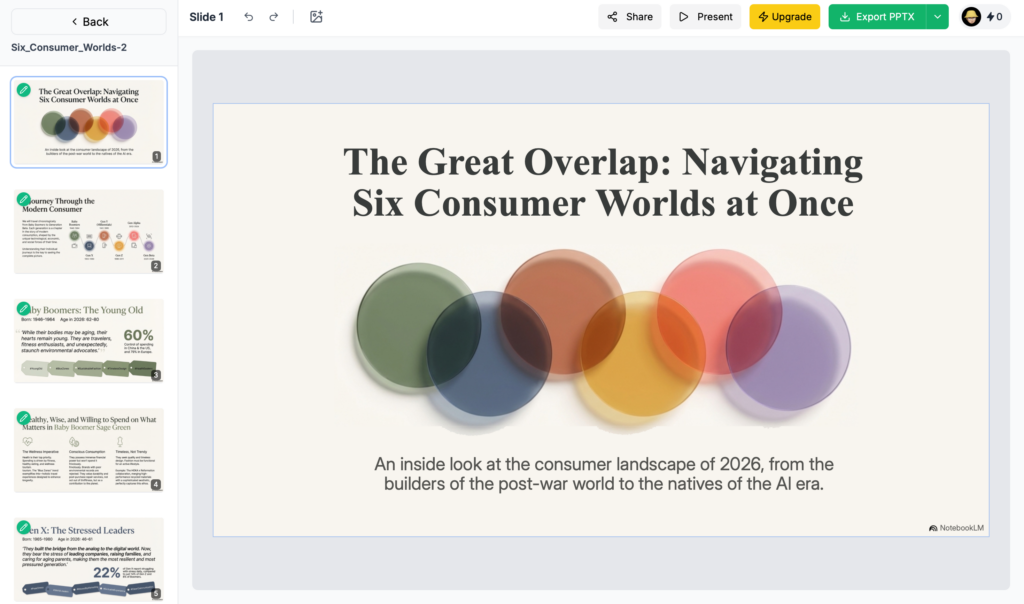Click the green edit badge on slide 1 thumbnail
Image resolution: width=1024 pixels, height=604 pixels.
click(24, 90)
